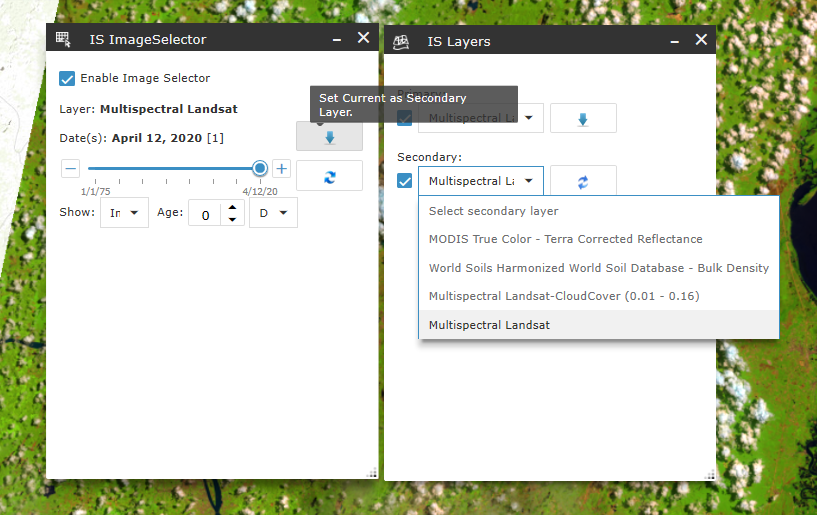
Task: Choose Select secondary layer option
Action: (x=599, y=211)
